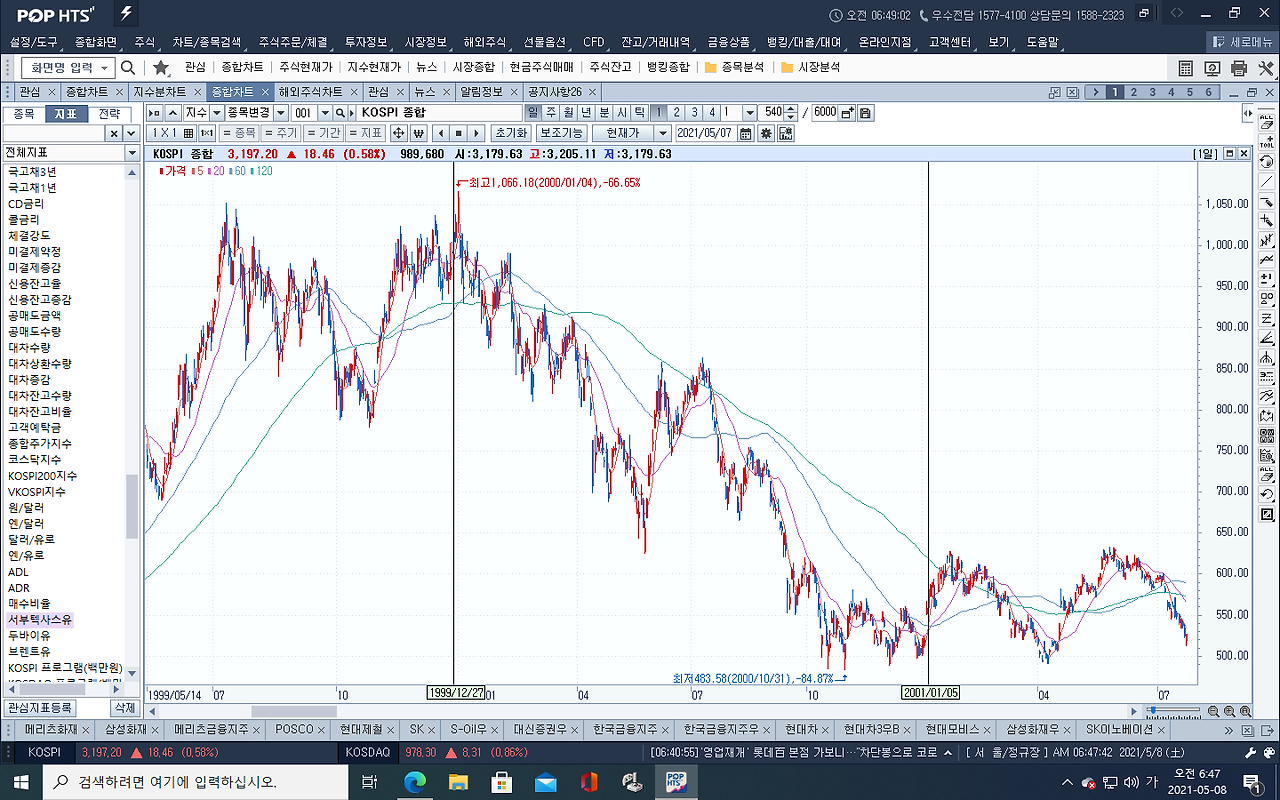
Task: Select minute 분 period toggle
Action: (604, 113)
